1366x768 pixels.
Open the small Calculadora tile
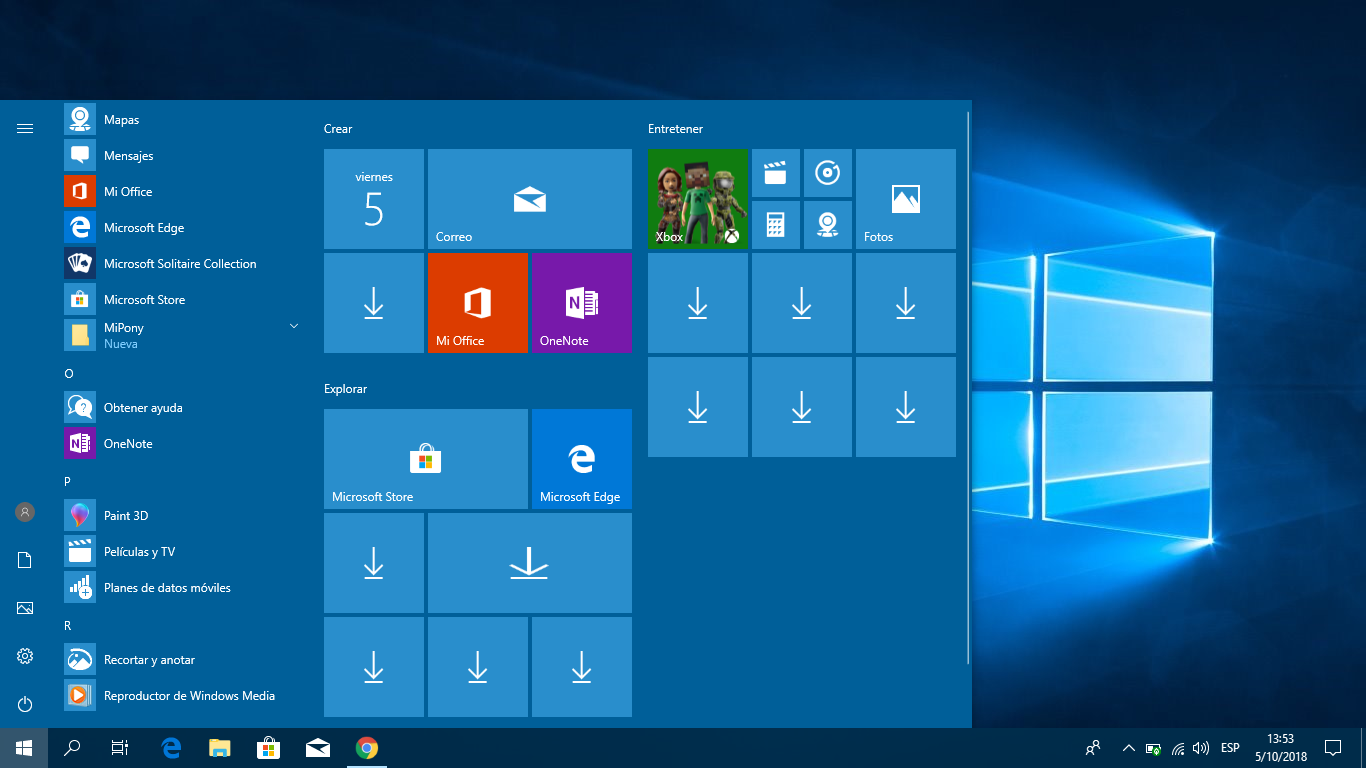[776, 225]
